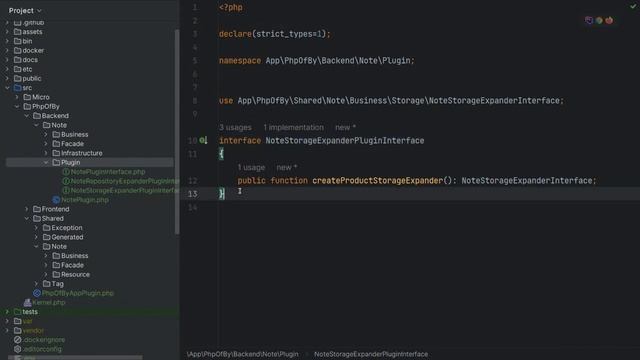This screenshot has height=360, width=640.
Task: Click the bin folder icon
Action: coord(18,41)
